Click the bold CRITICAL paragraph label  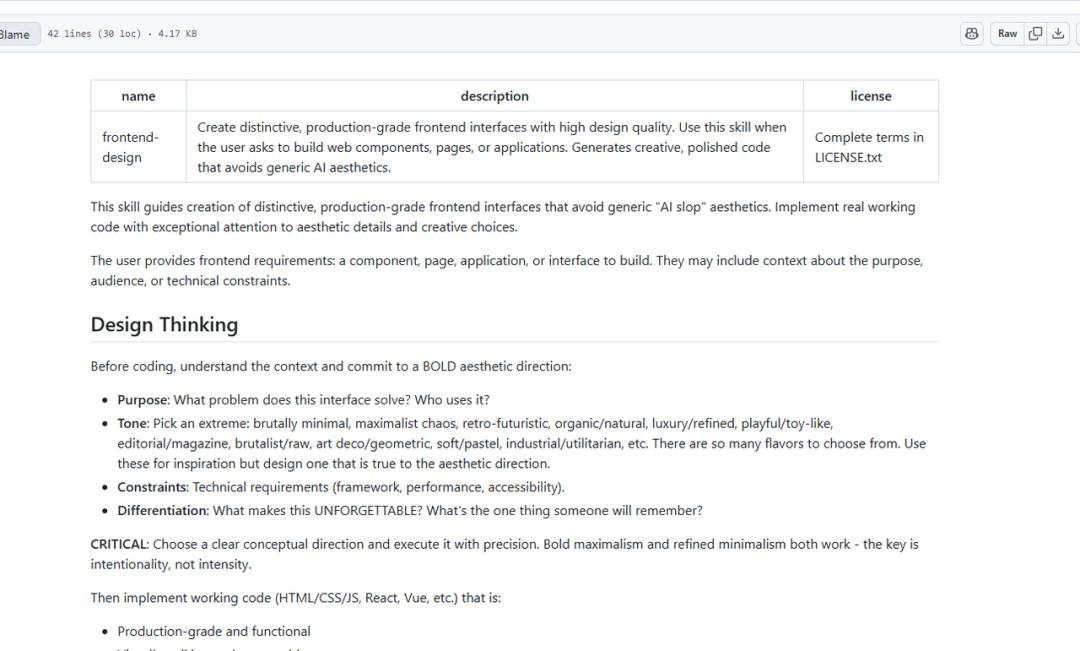pos(118,545)
